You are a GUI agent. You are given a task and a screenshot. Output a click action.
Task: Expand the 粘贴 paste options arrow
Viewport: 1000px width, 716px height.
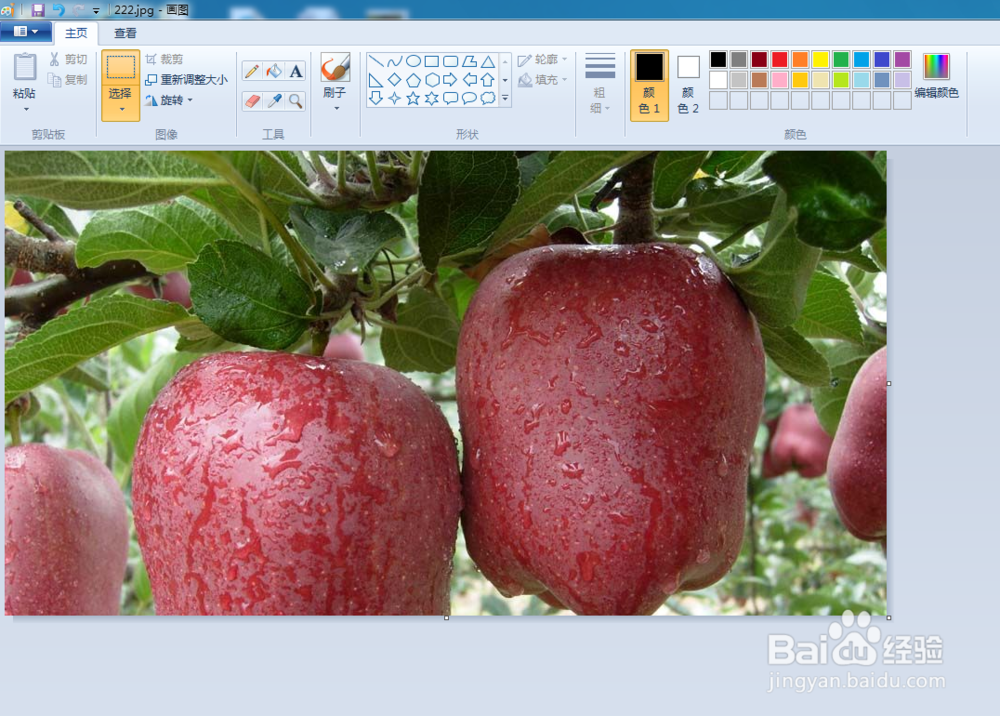click(x=26, y=109)
